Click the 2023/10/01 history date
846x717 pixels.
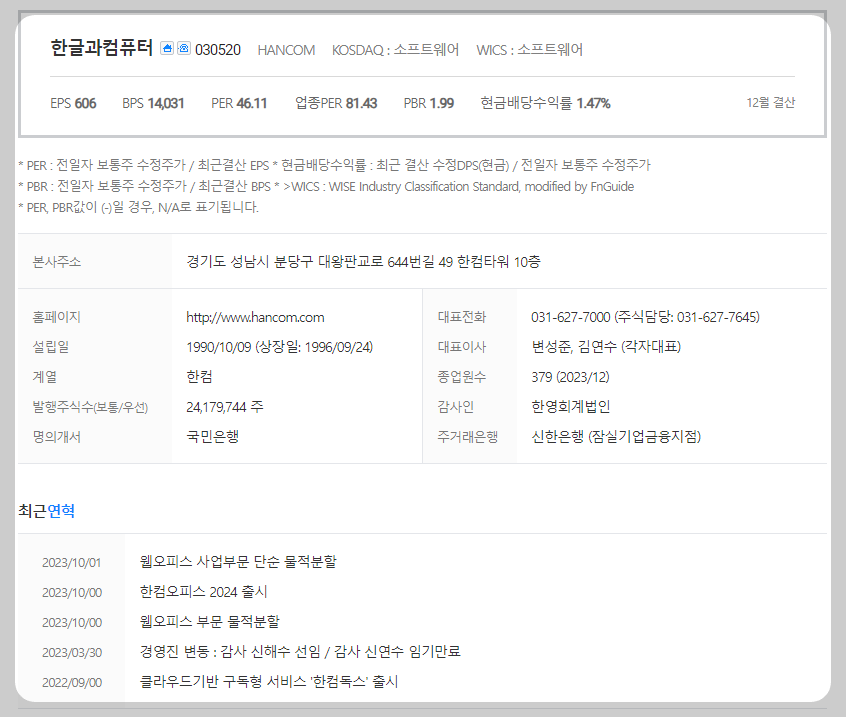72,563
